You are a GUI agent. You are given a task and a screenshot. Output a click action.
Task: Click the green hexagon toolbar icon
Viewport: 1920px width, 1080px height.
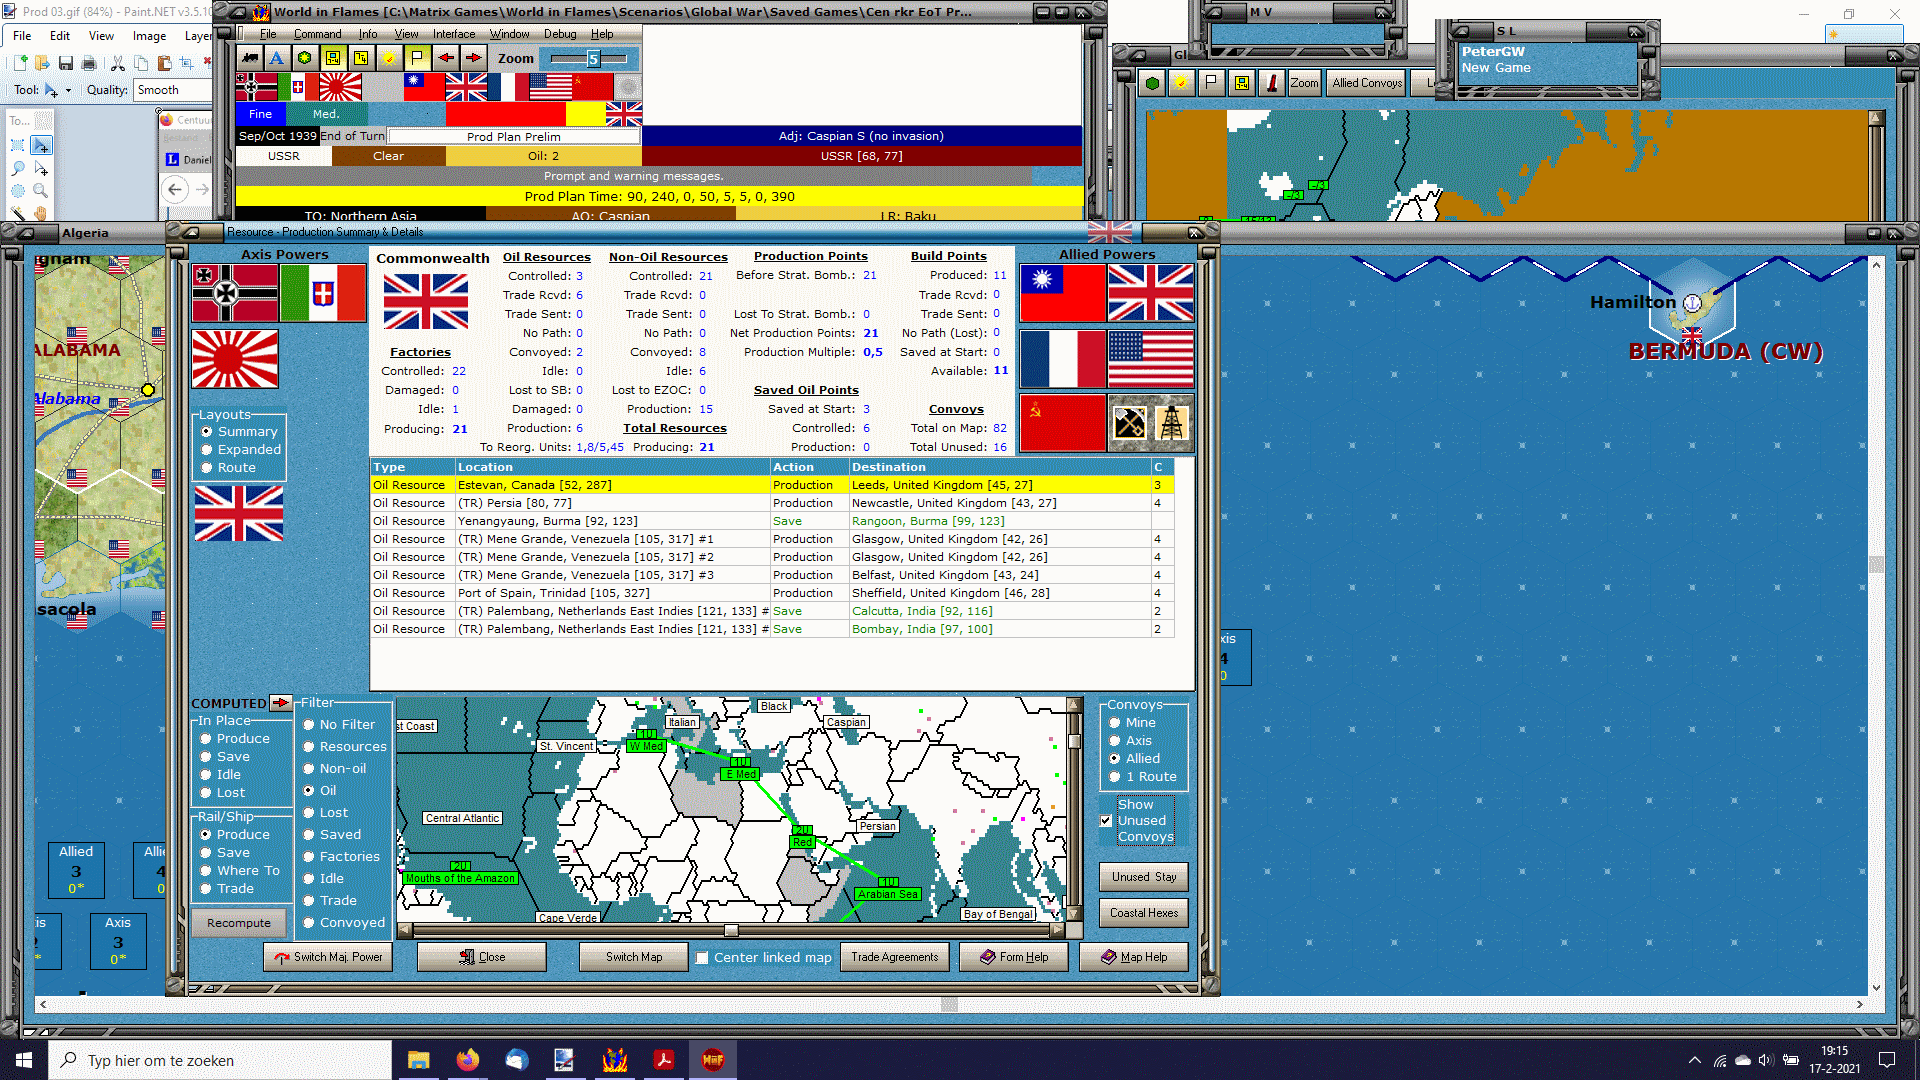tap(305, 58)
